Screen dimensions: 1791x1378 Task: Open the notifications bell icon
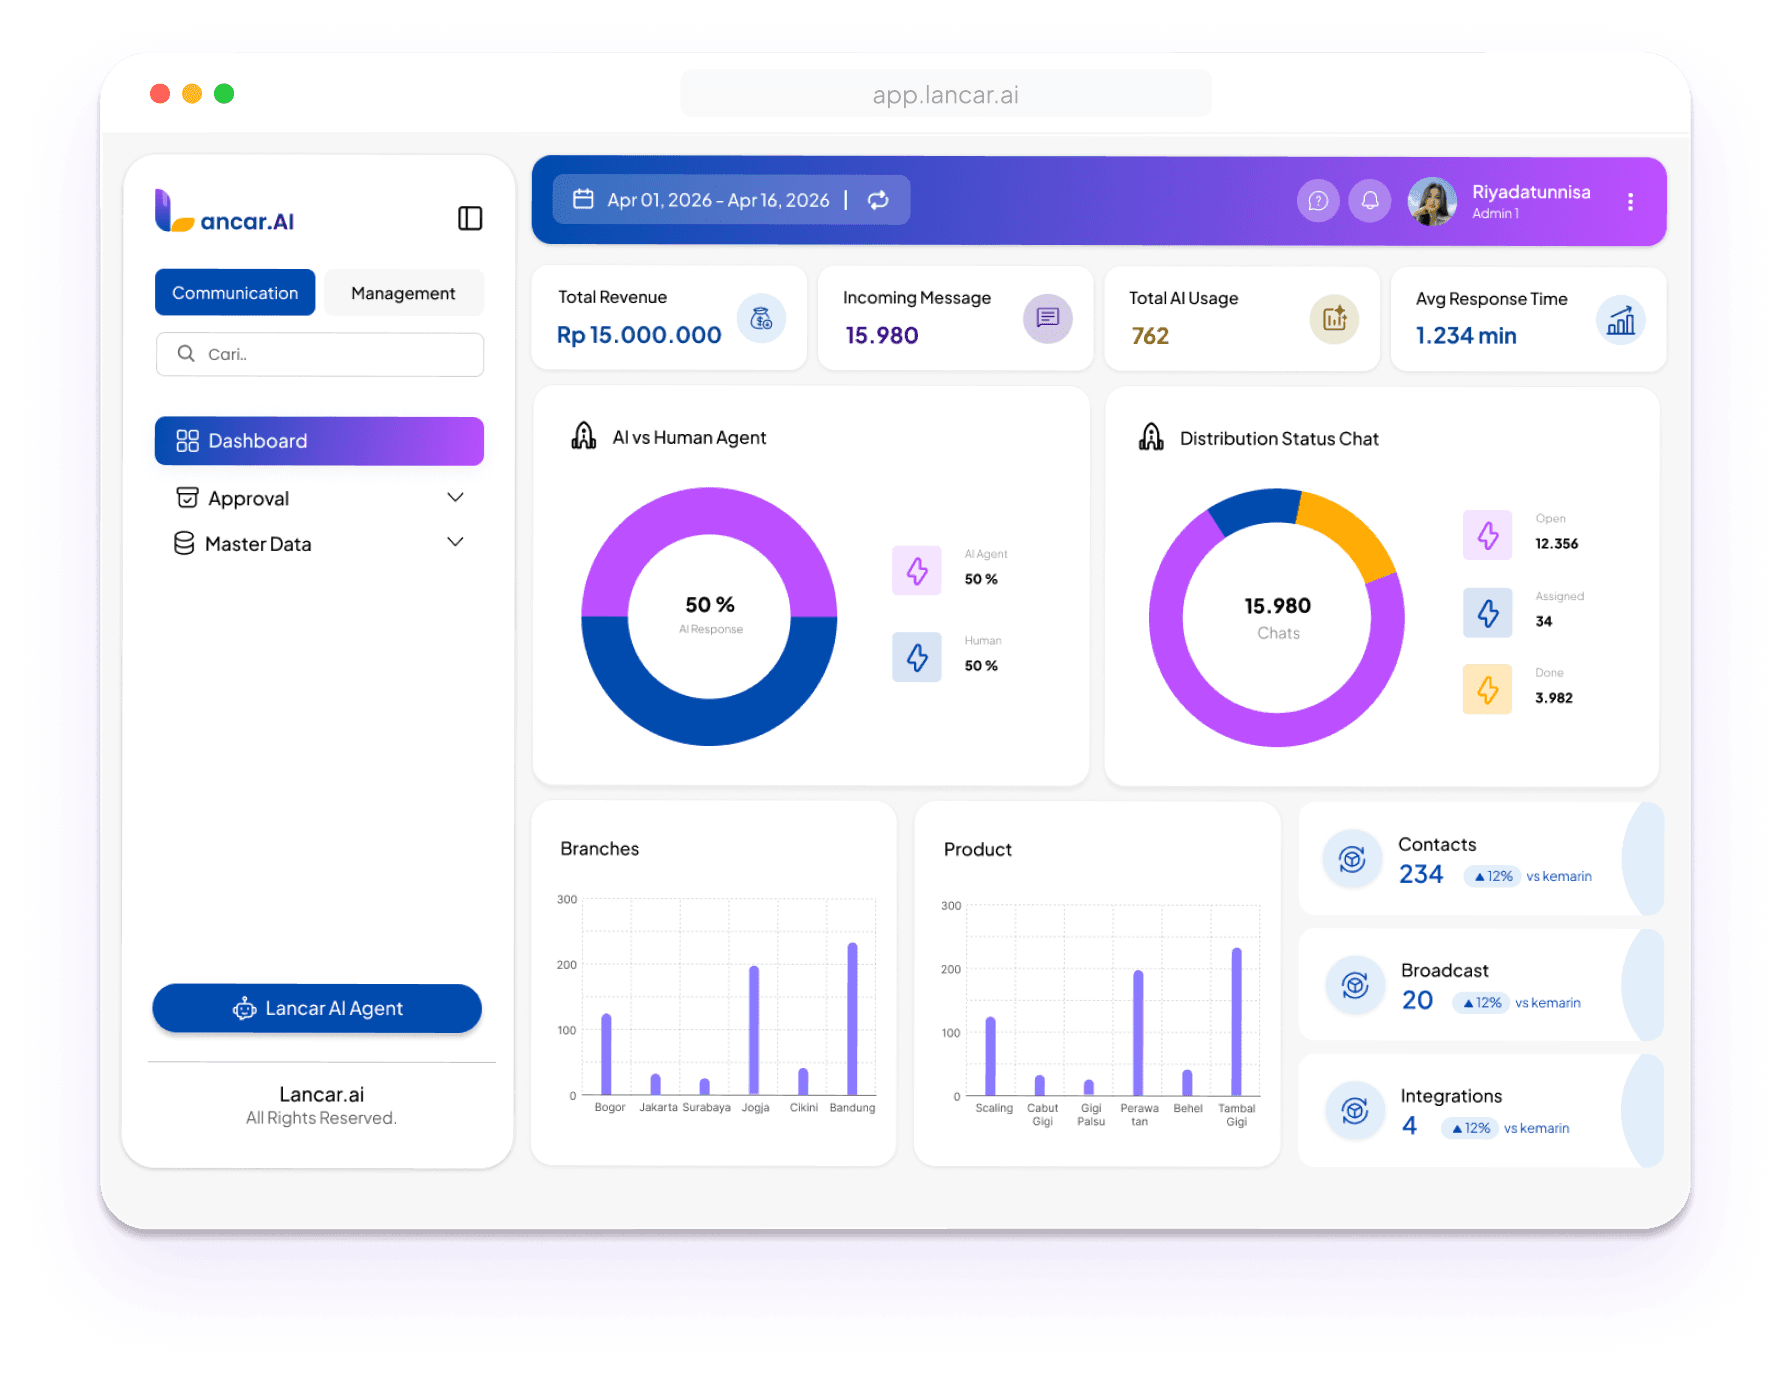[1370, 201]
